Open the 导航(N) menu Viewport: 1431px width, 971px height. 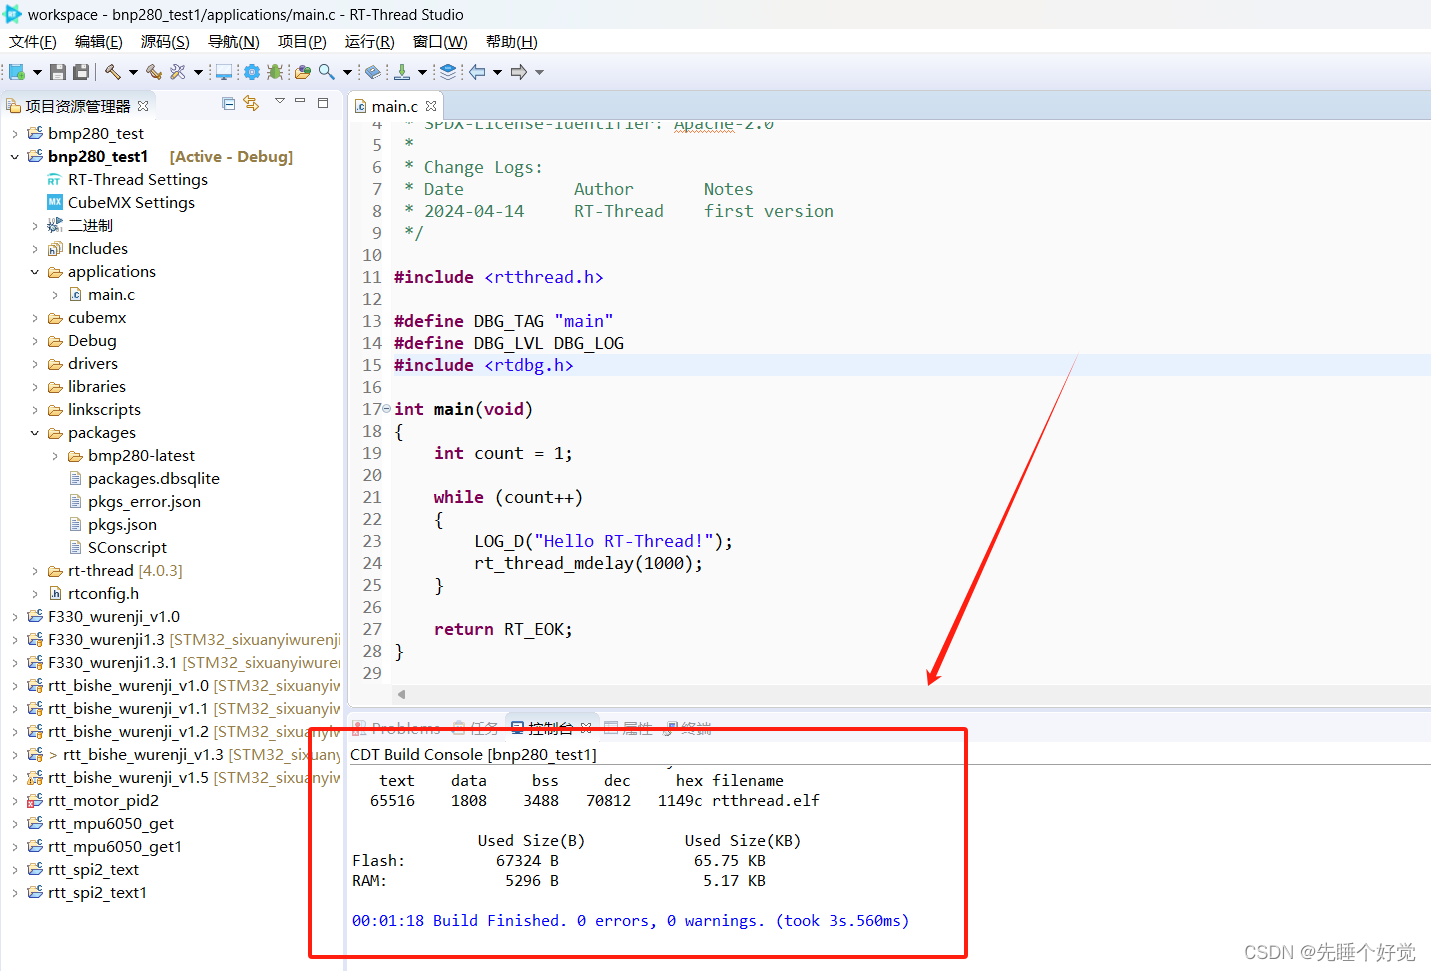[x=233, y=41]
